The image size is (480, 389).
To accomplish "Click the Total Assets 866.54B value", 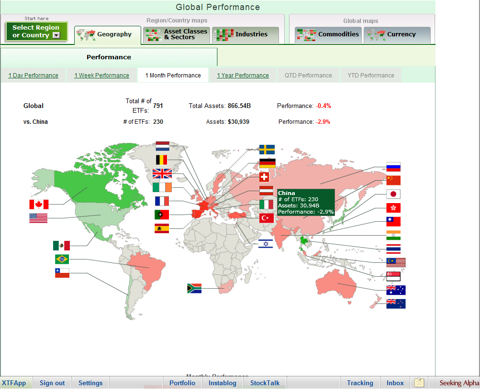I will tap(239, 106).
